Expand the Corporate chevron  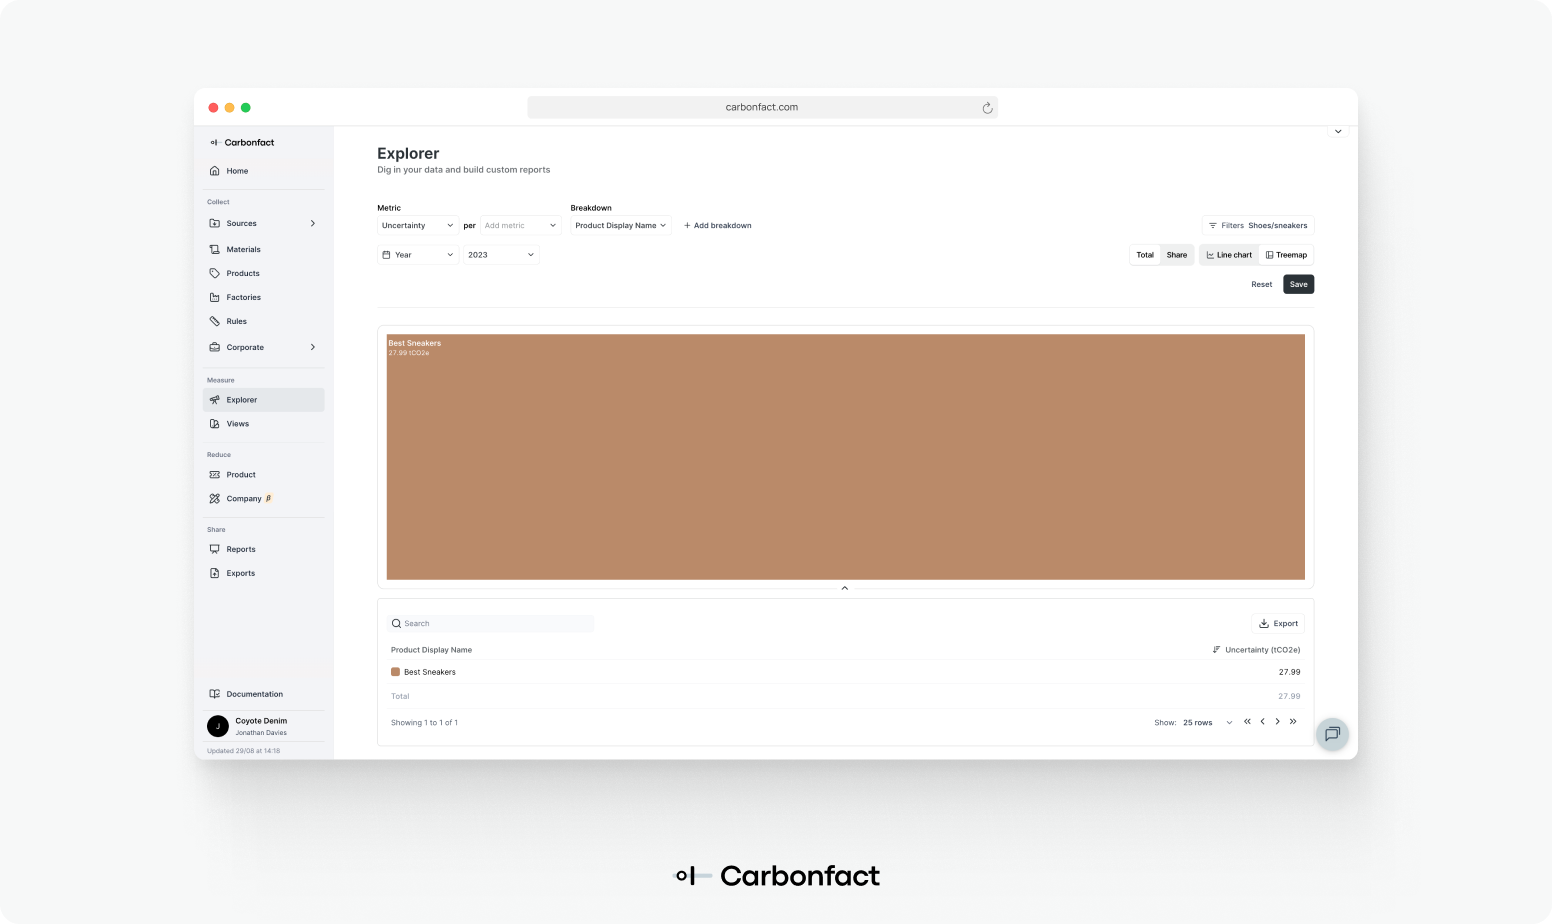313,347
